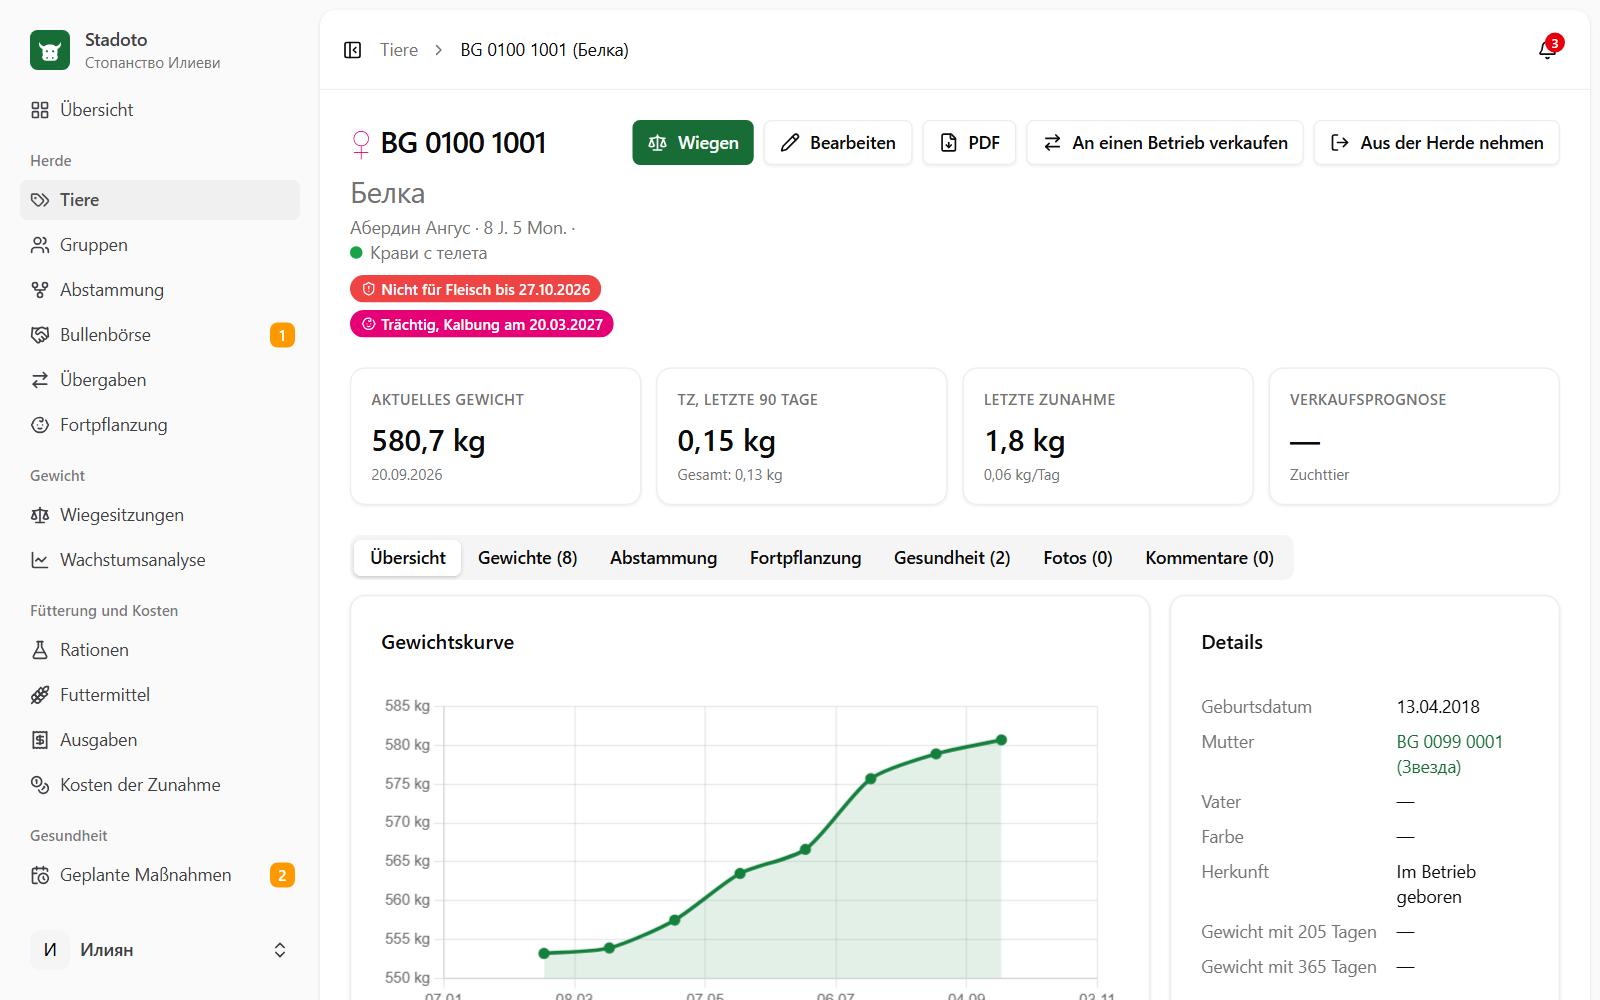Image resolution: width=1600 pixels, height=1000 pixels.
Task: Click birth date 13.04.2018
Action: tap(1438, 707)
